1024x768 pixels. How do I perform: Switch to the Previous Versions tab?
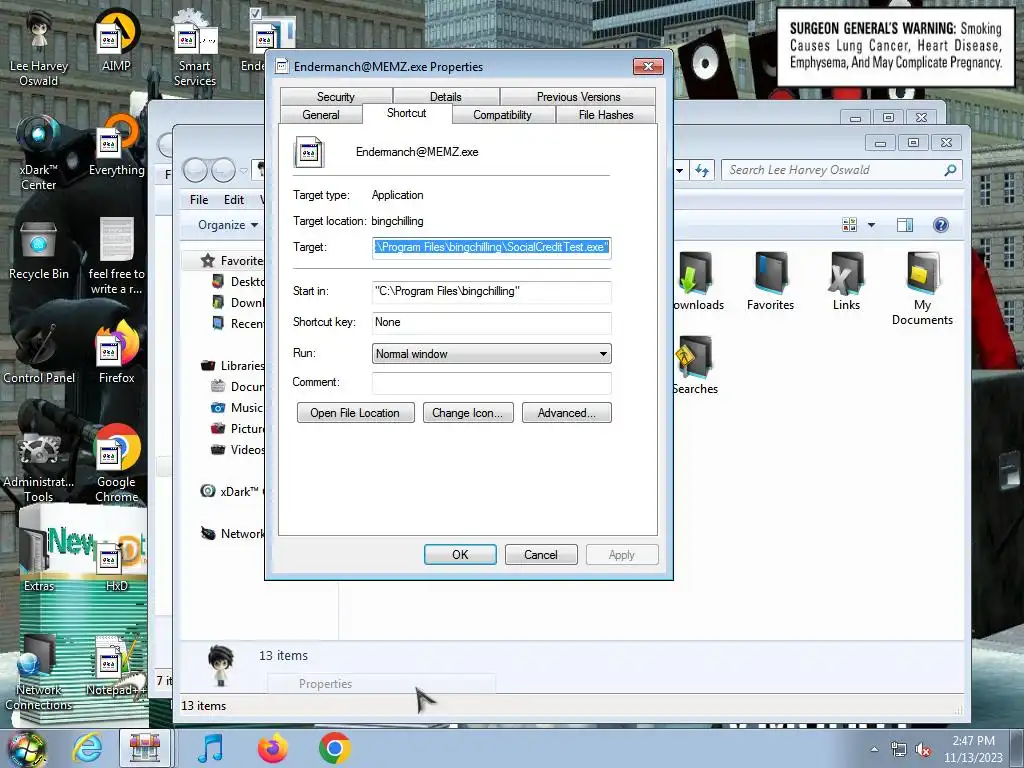(578, 97)
